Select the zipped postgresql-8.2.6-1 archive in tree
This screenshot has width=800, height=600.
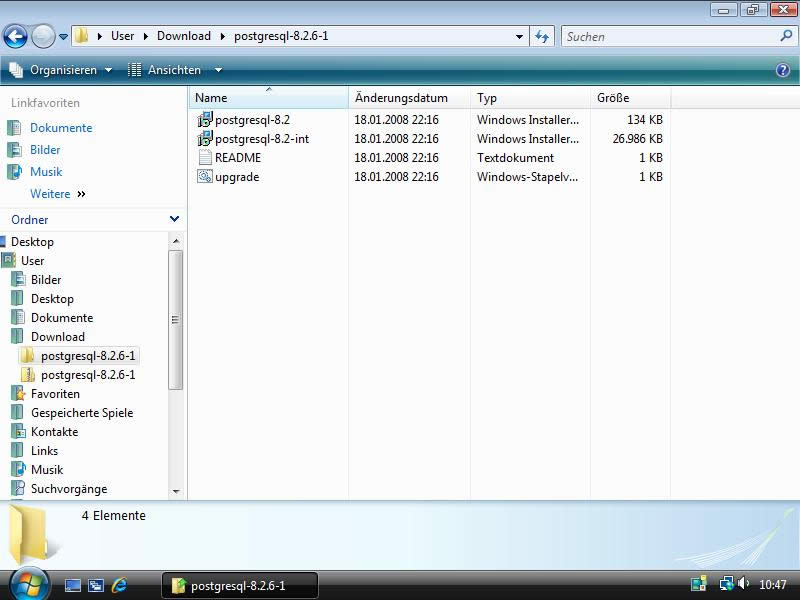tap(88, 375)
